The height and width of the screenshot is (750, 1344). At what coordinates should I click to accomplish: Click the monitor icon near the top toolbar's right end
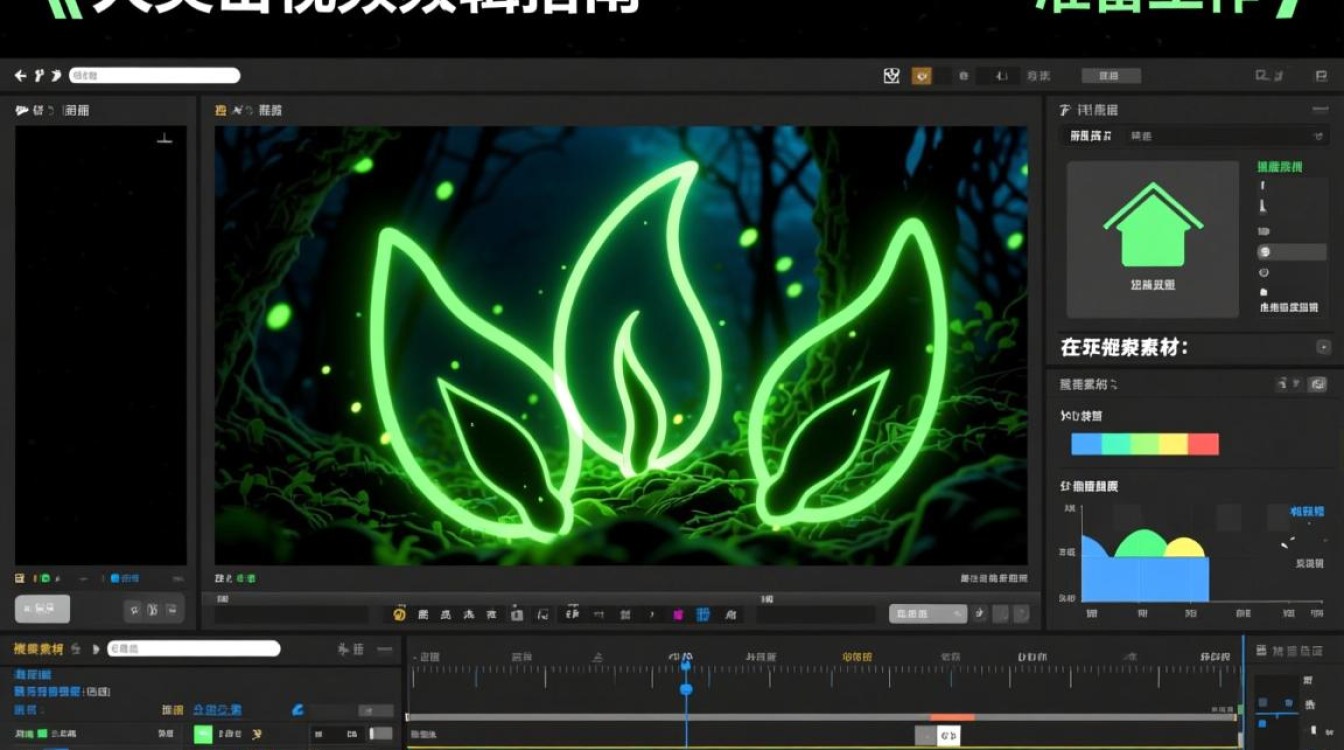[1262, 76]
